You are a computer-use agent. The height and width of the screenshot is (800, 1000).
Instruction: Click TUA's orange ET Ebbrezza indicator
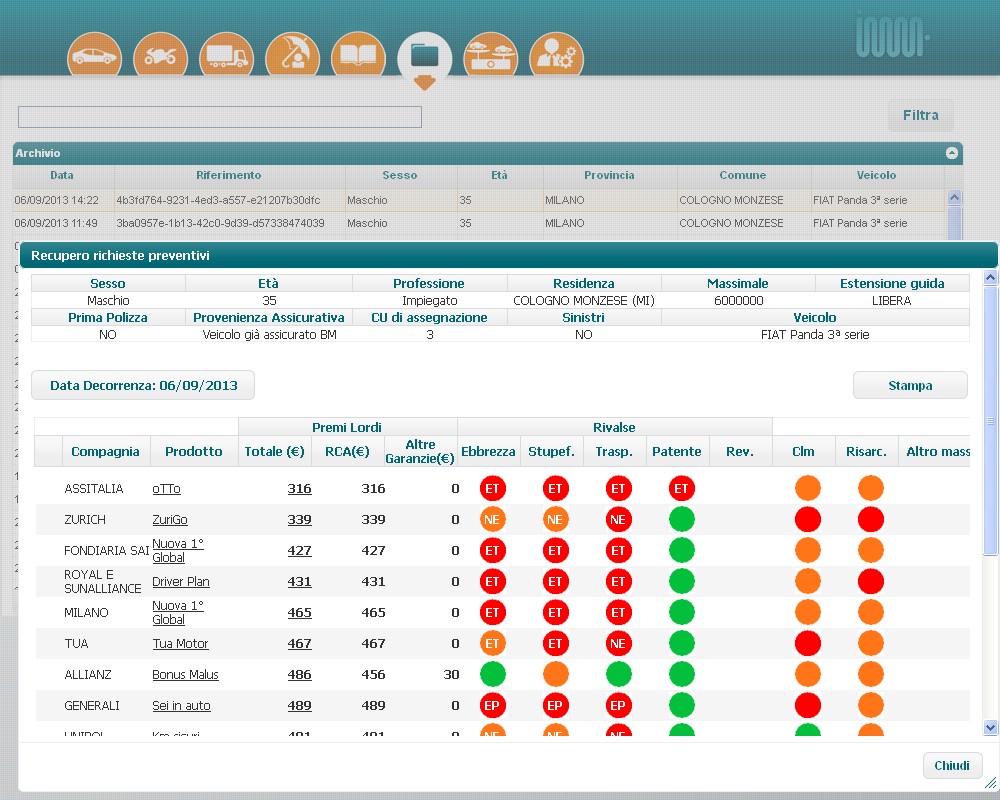(x=492, y=643)
